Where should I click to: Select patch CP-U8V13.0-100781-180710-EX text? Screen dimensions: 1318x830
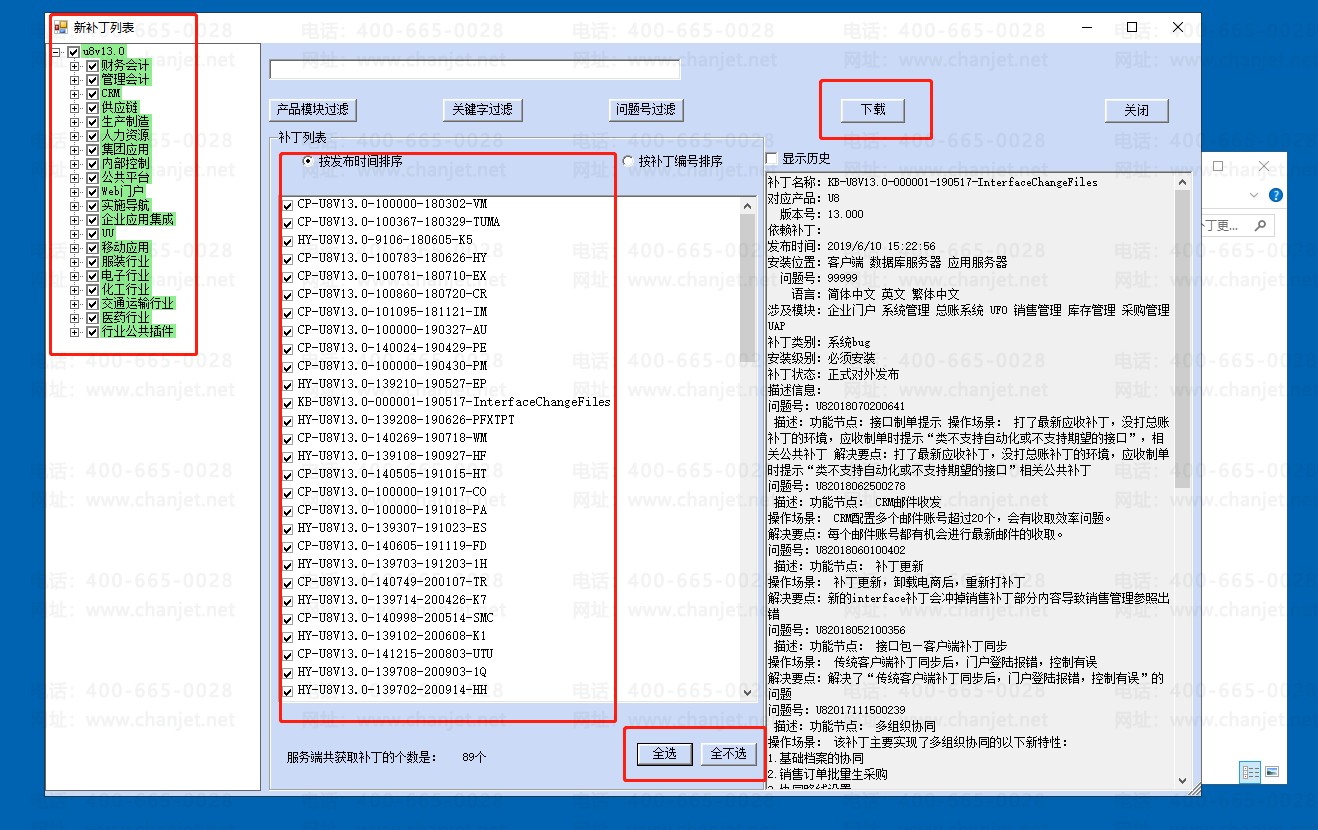click(392, 276)
